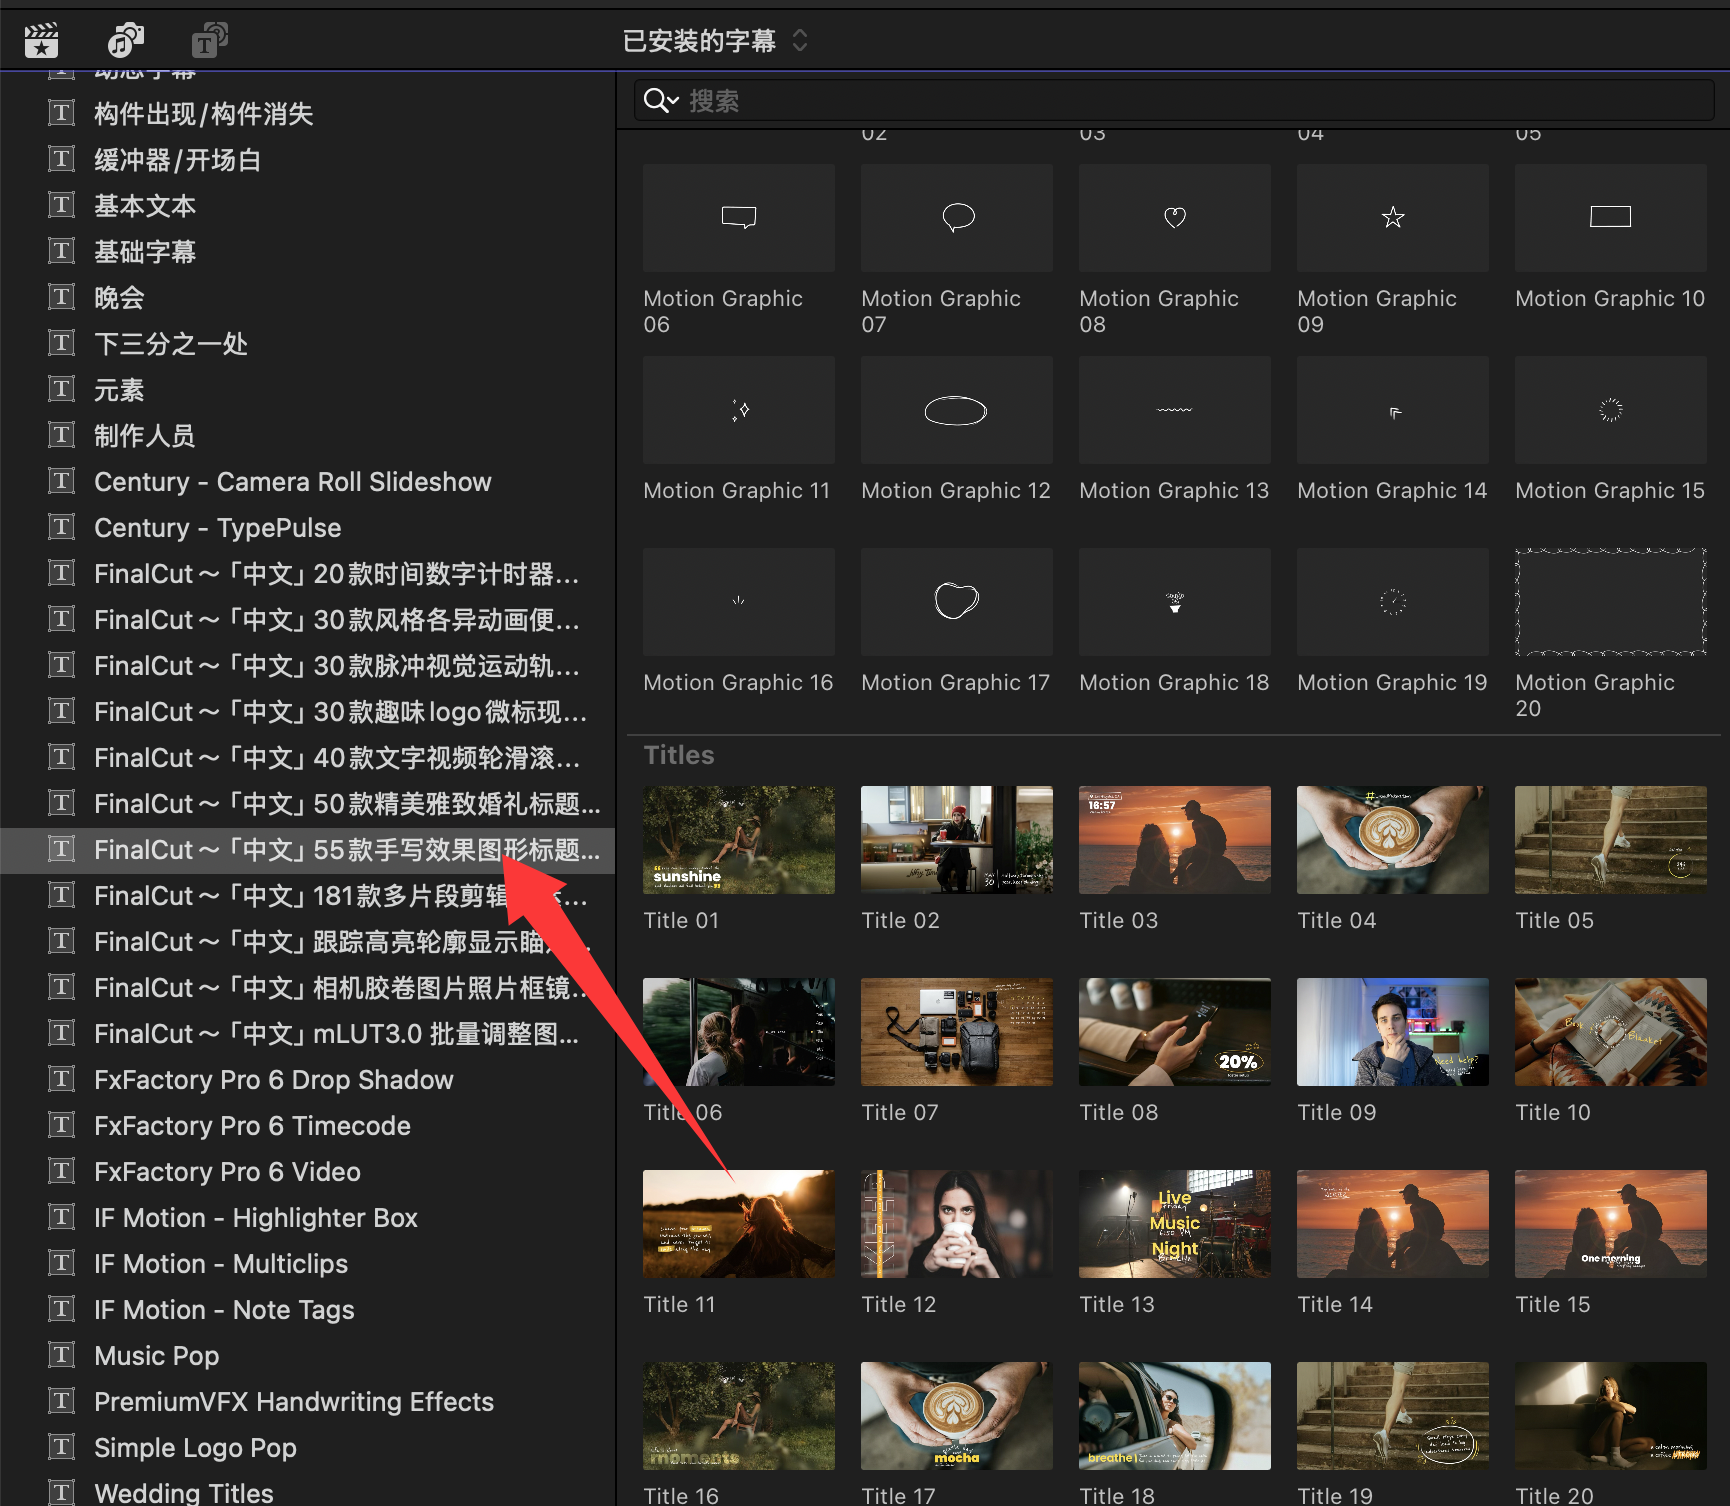Select the Title 01 sunshine thumbnail
Image resolution: width=1730 pixels, height=1506 pixels.
[x=738, y=840]
